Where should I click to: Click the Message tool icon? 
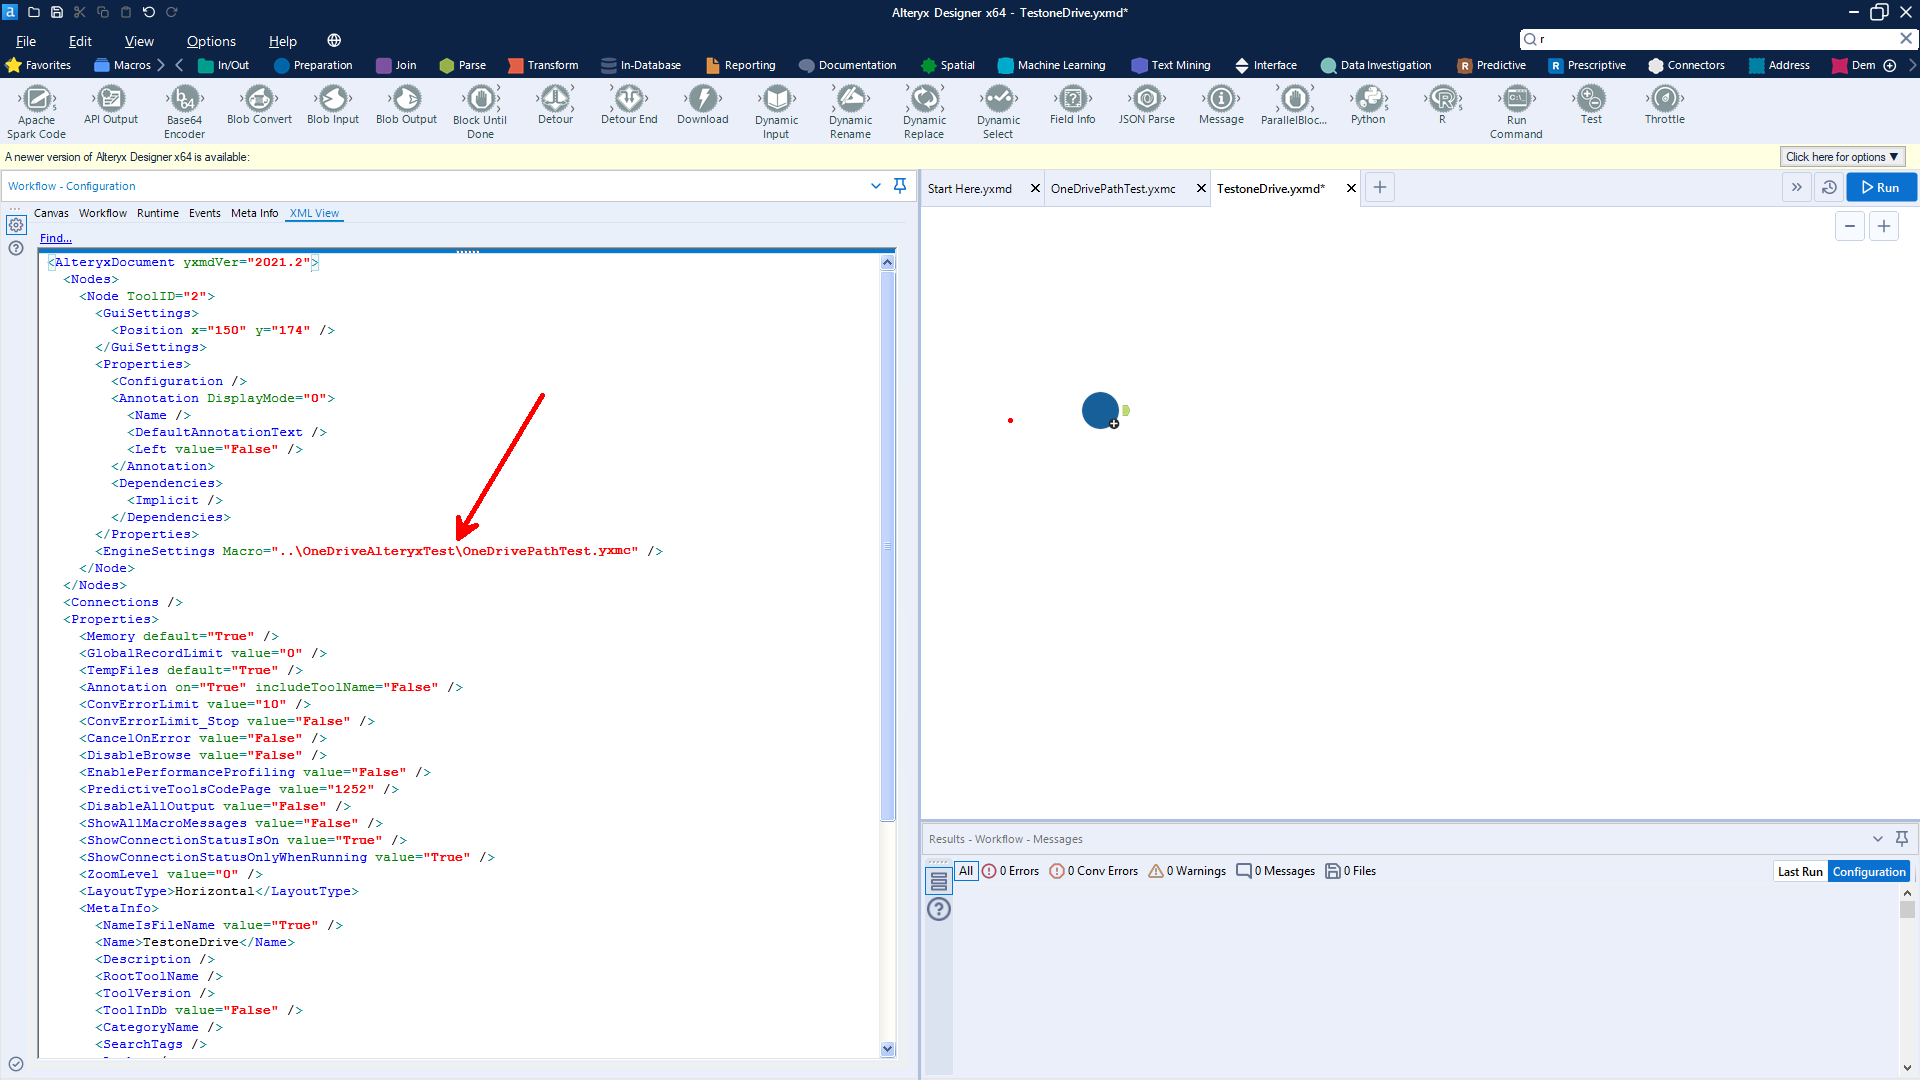[x=1220, y=99]
